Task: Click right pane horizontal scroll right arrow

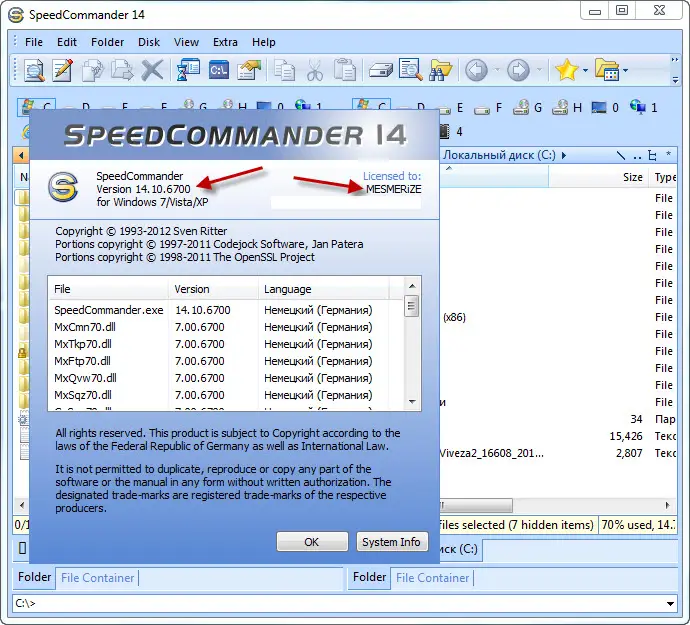Action: click(668, 505)
